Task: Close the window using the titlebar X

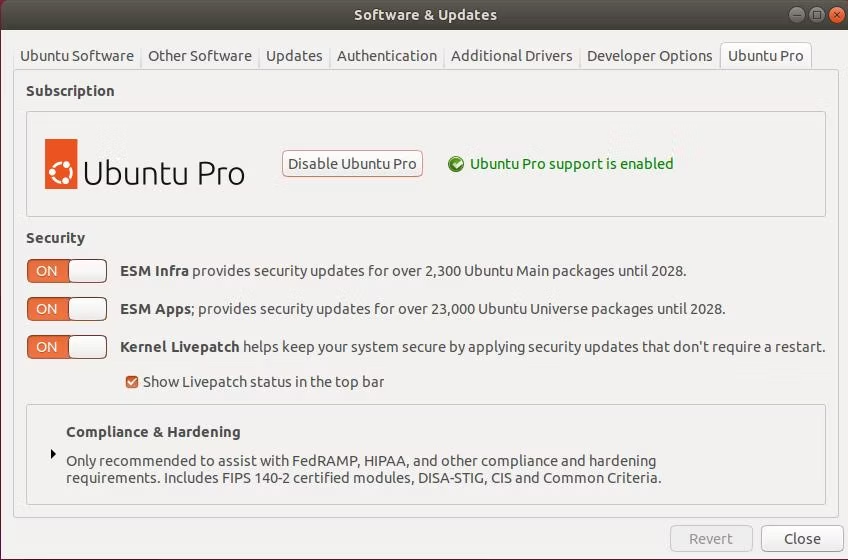Action: [836, 15]
